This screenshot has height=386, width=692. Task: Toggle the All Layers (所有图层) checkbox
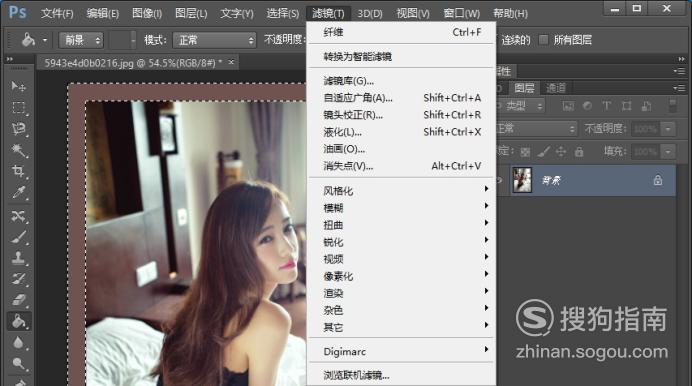click(x=544, y=40)
